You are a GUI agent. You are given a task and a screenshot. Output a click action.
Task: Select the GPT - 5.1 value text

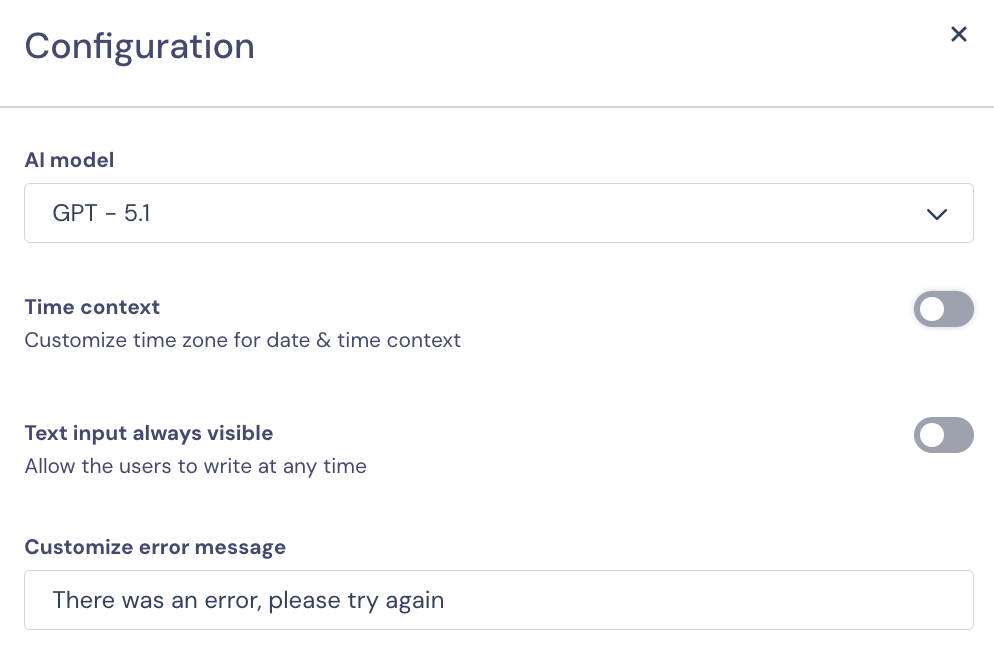101,213
